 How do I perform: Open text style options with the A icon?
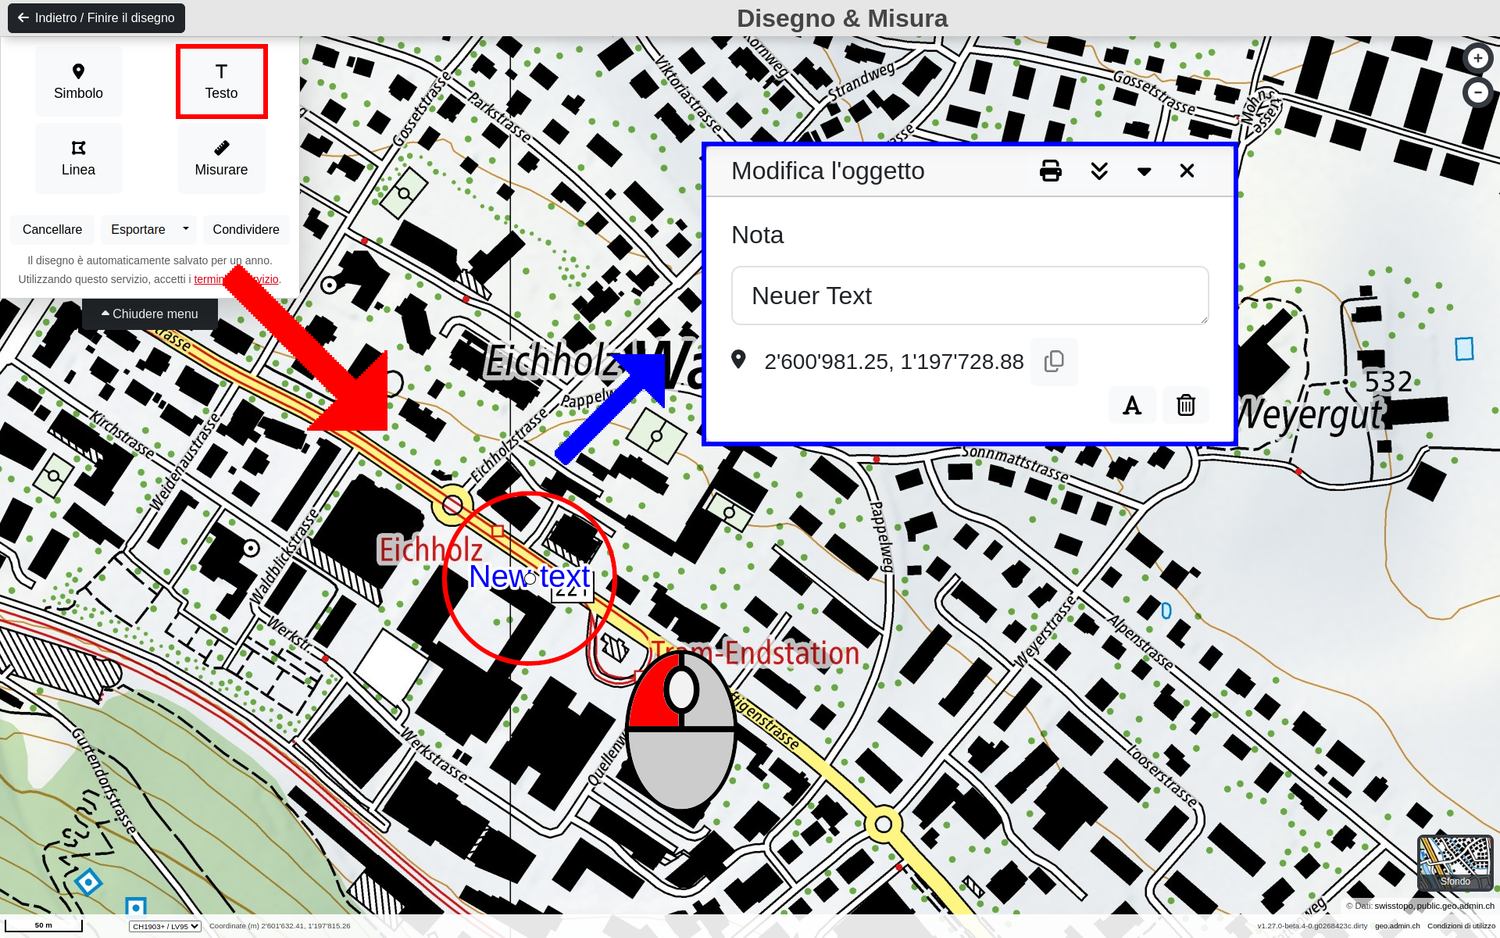click(1132, 405)
